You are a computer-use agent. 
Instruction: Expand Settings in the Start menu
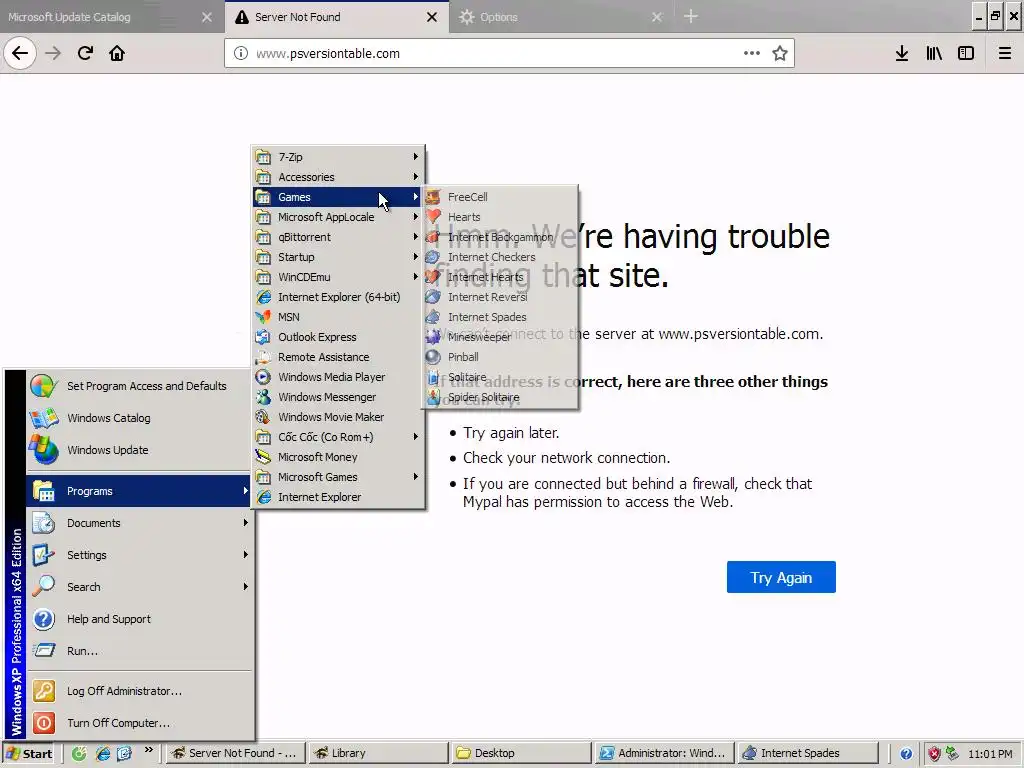pyautogui.click(x=139, y=555)
